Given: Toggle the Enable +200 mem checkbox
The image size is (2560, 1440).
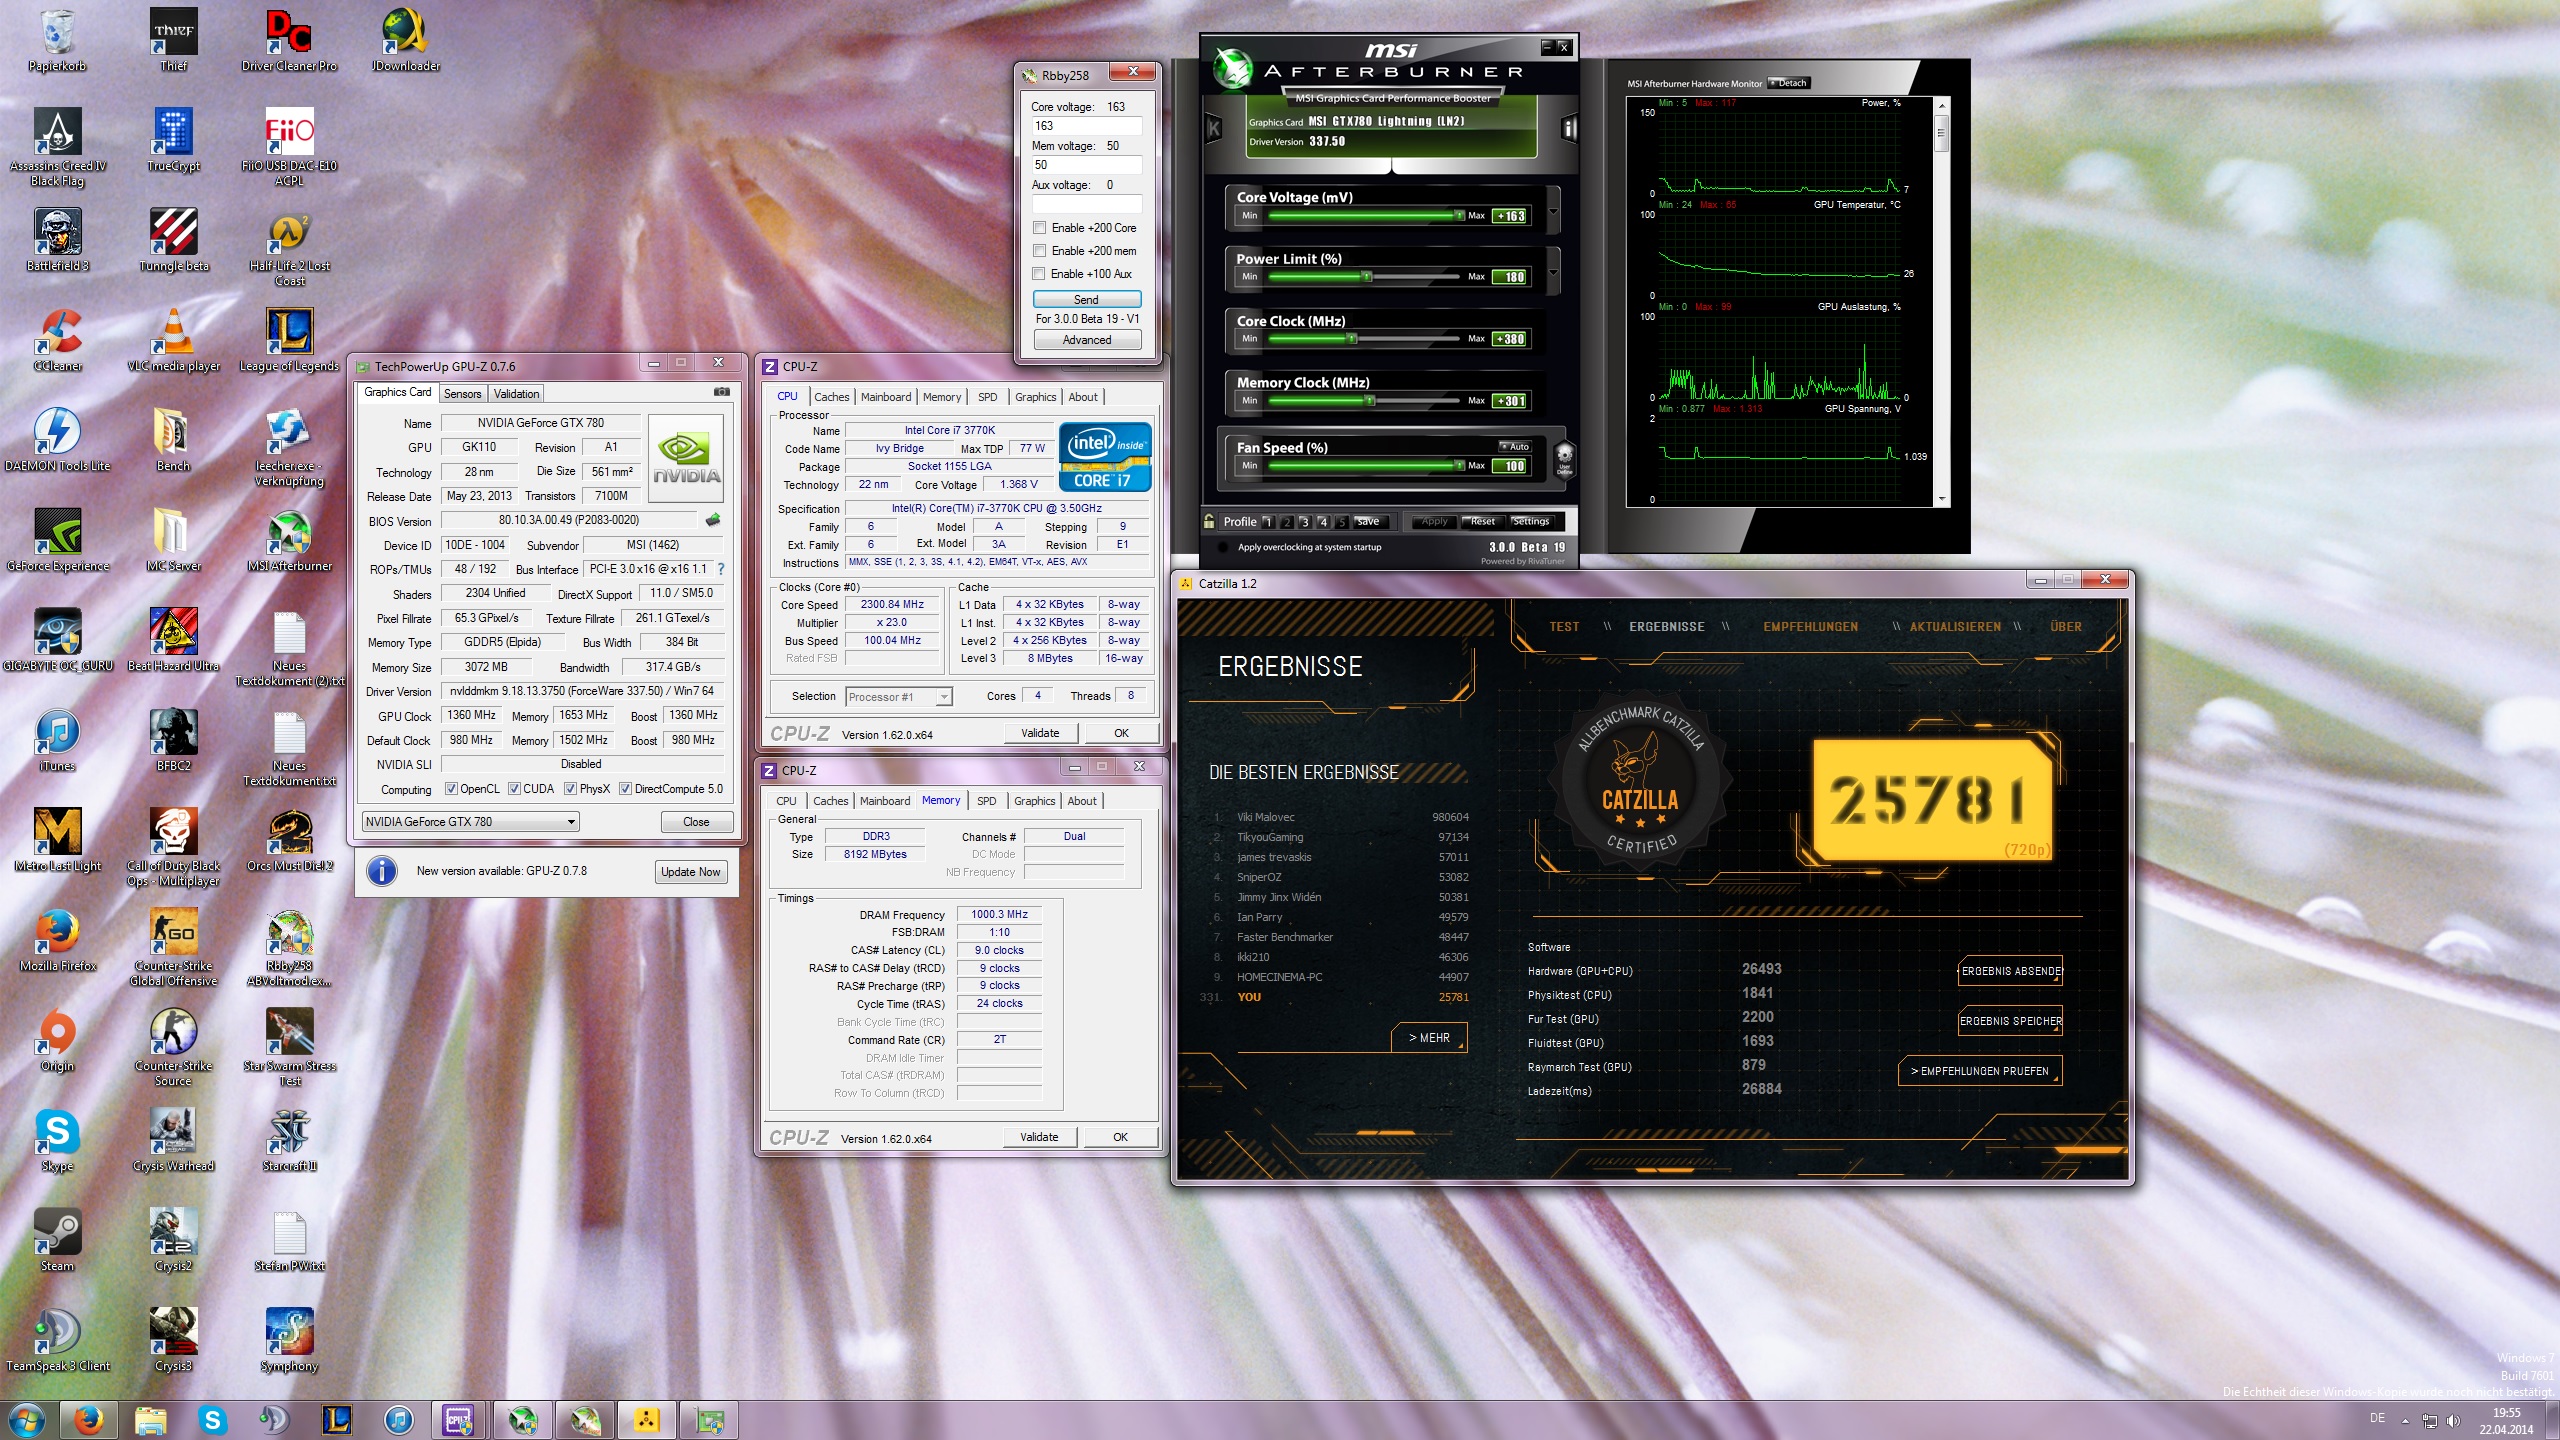Looking at the screenshot, I should (1040, 251).
